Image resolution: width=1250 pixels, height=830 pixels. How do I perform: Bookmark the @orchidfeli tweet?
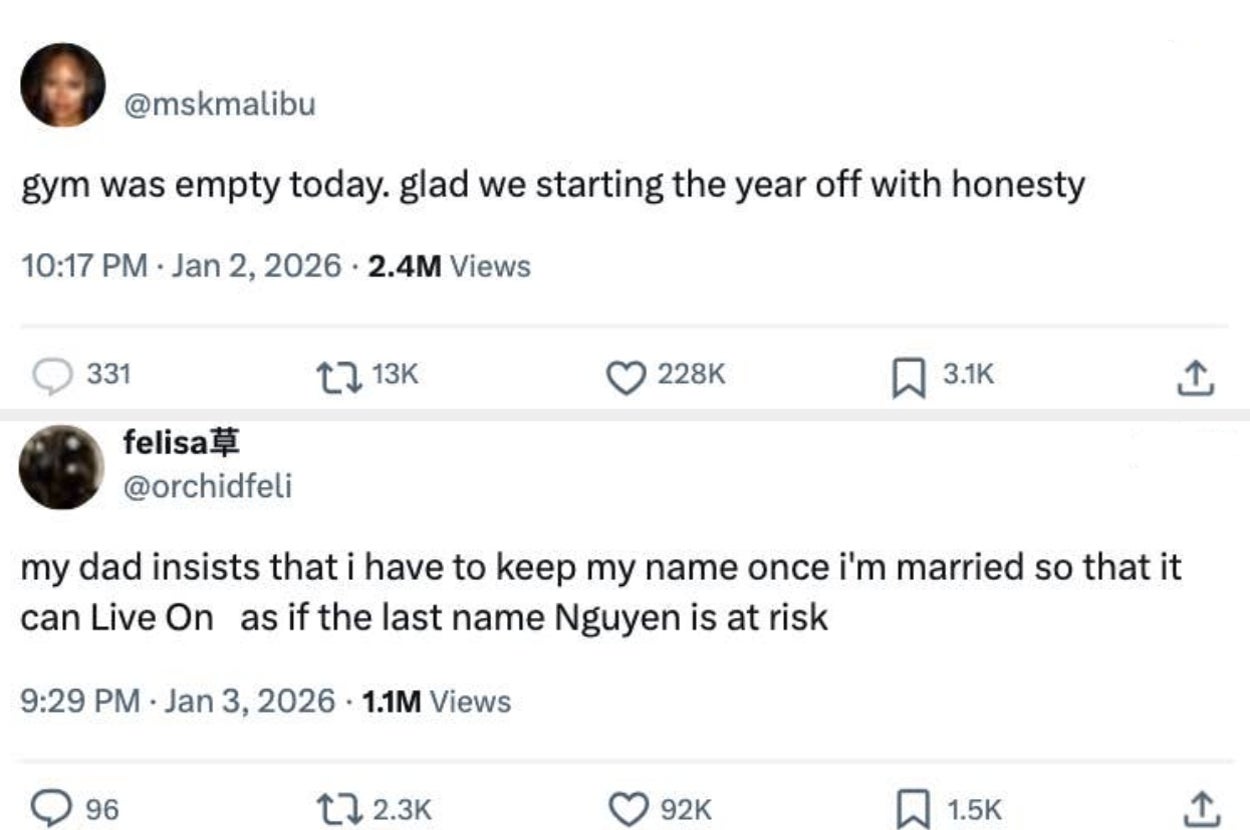pyautogui.click(x=908, y=808)
